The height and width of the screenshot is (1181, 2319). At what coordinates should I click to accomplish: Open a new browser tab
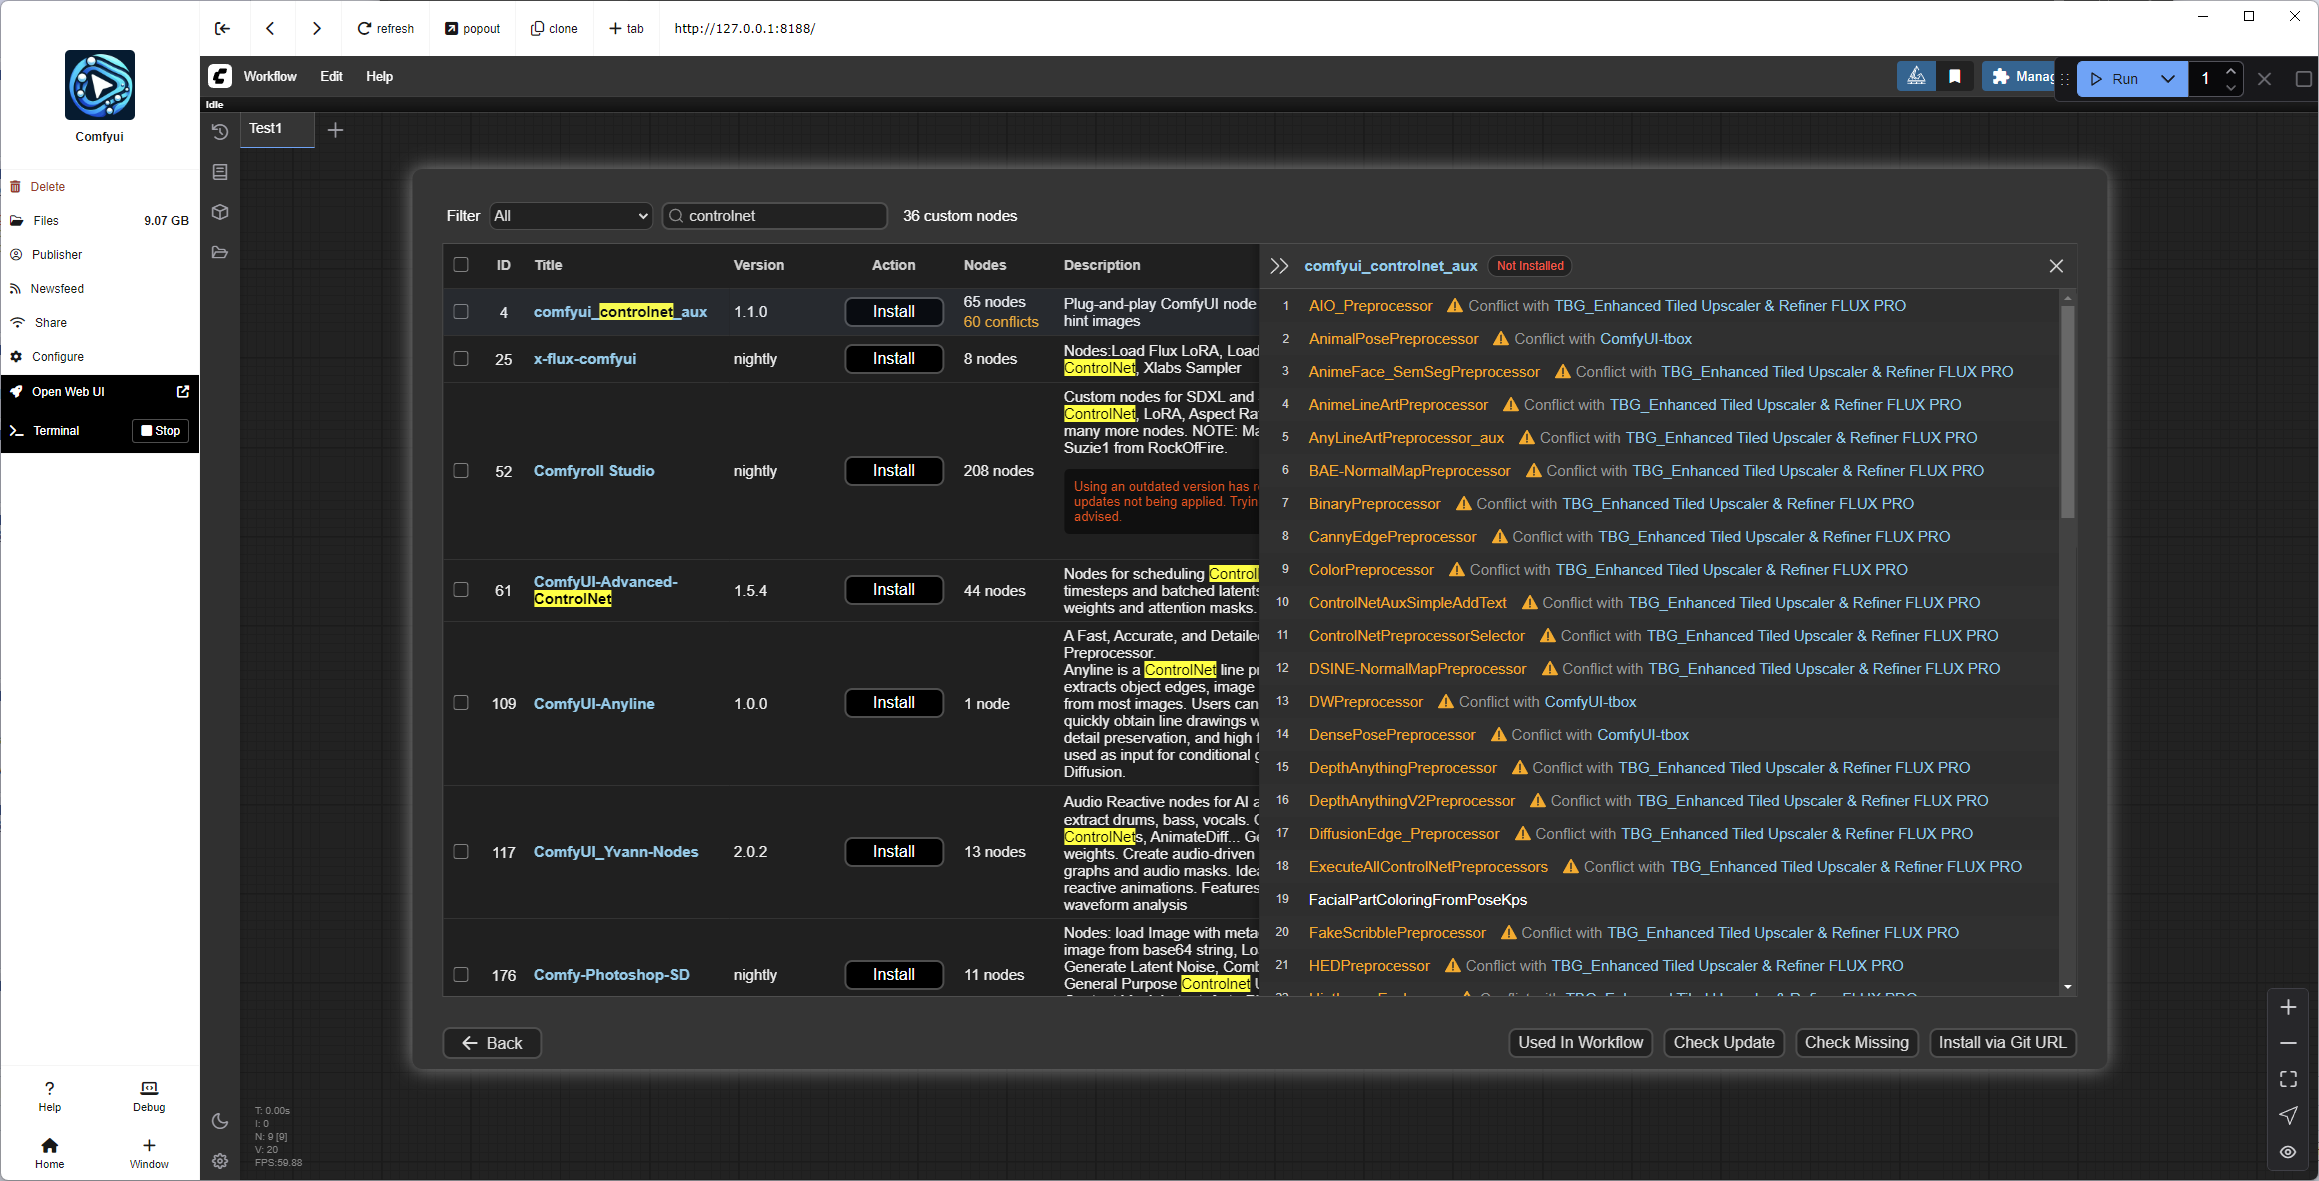[627, 28]
